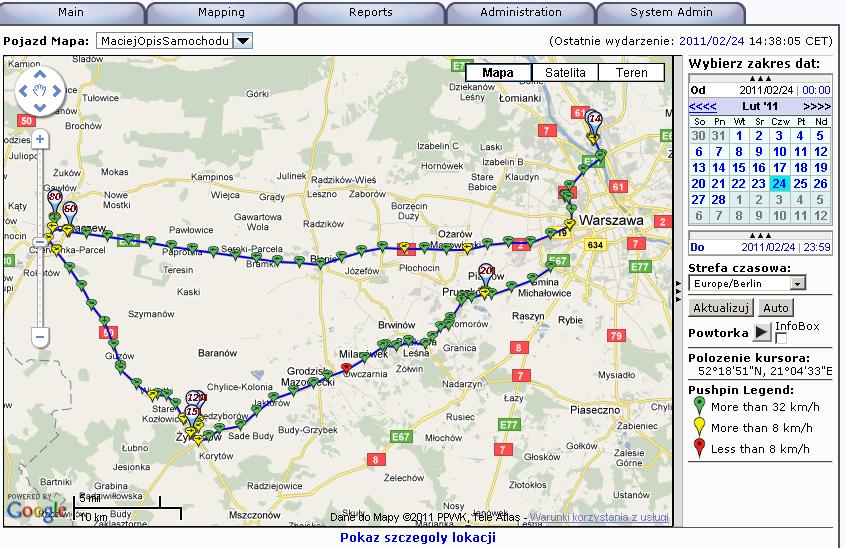Open the System Admin tab

pyautogui.click(x=671, y=12)
